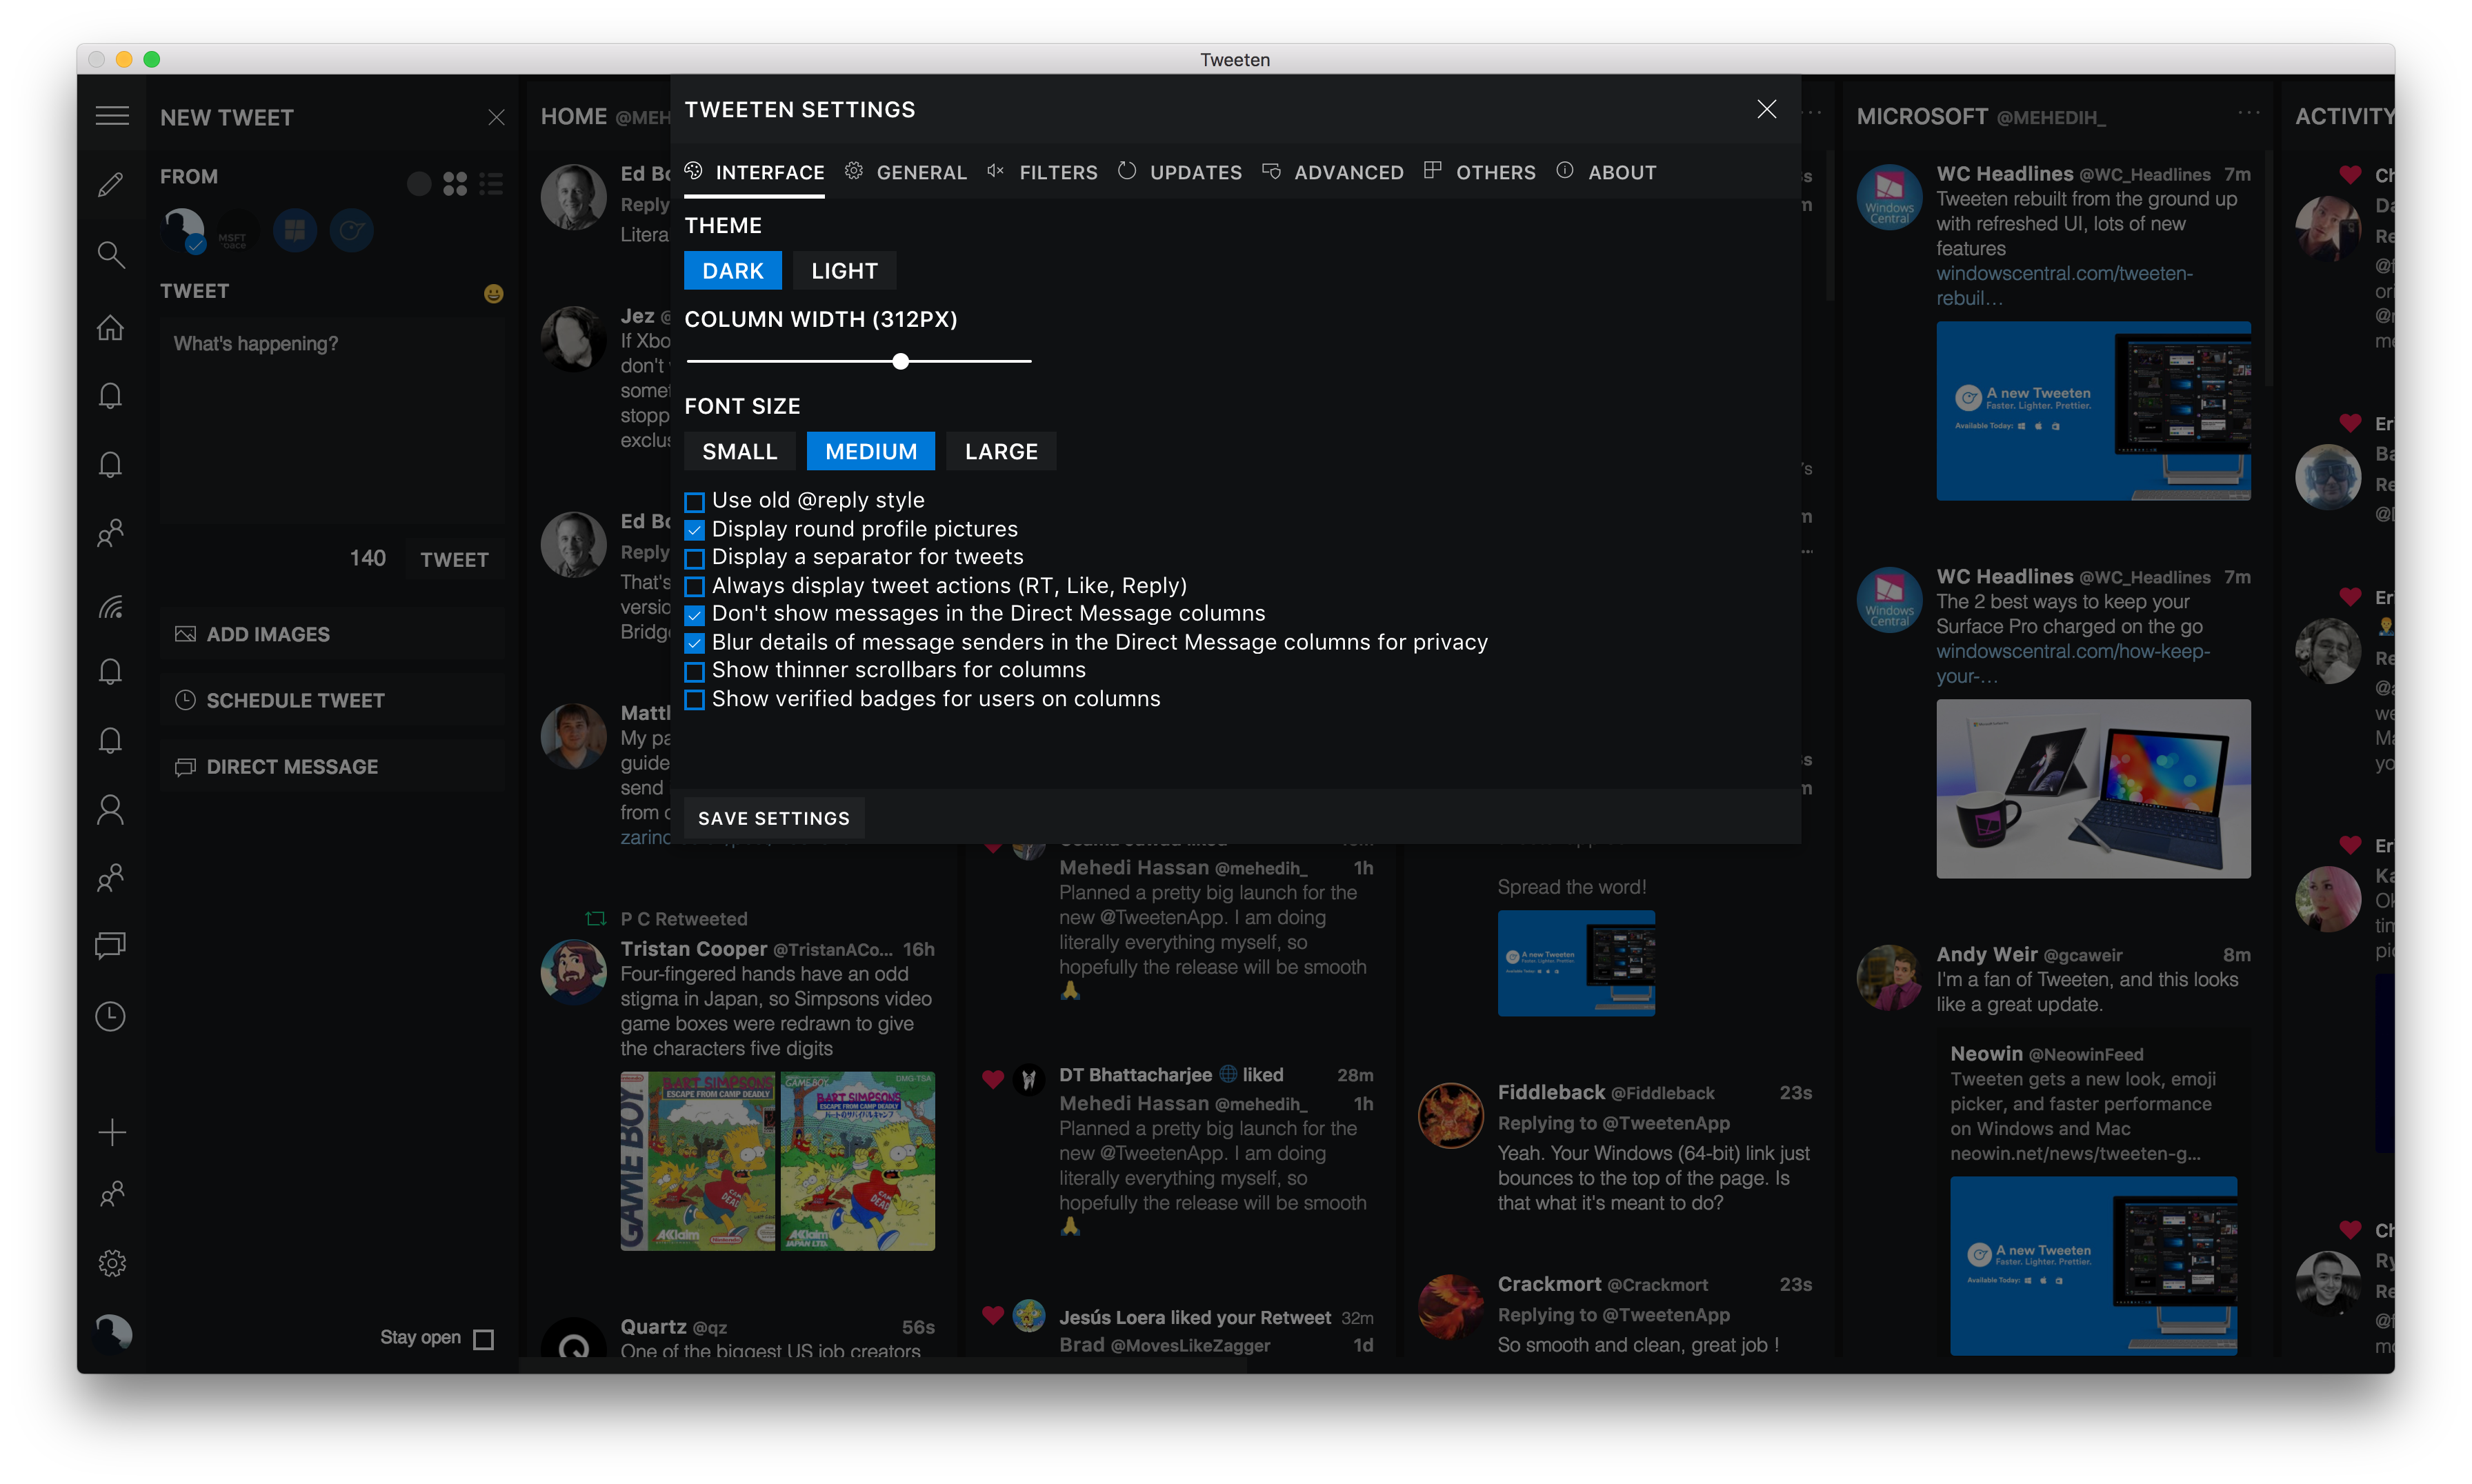2472x1484 pixels.
Task: Click the retweet icon beside P C Retweeted
Action: (x=596, y=918)
